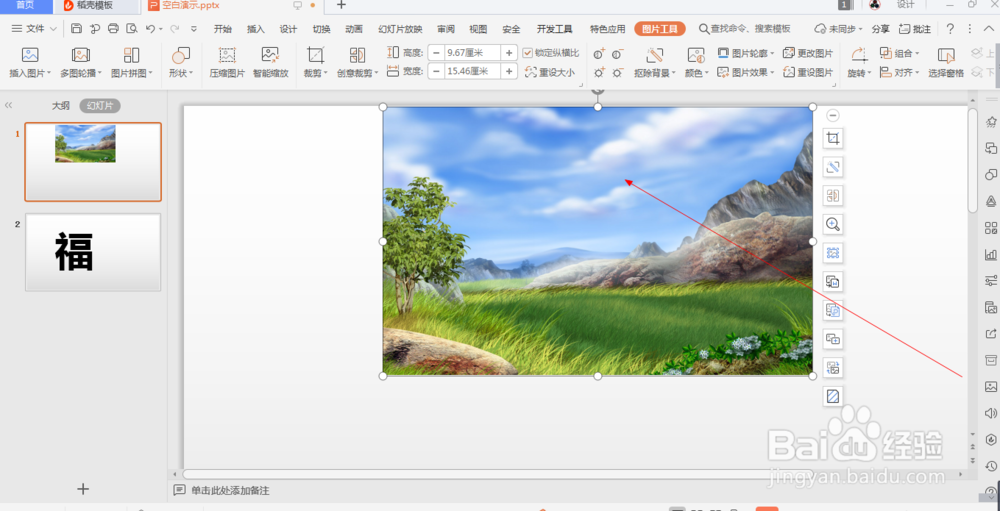This screenshot has height=511, width=1000.
Task: Increase height with plus stepper
Action: [x=509, y=52]
